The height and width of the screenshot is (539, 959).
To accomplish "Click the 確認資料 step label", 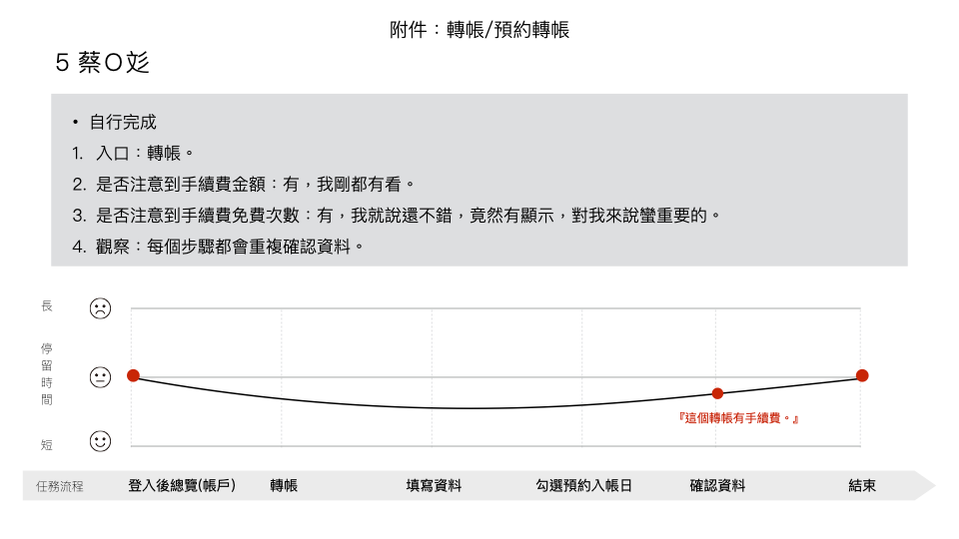I will click(x=717, y=486).
